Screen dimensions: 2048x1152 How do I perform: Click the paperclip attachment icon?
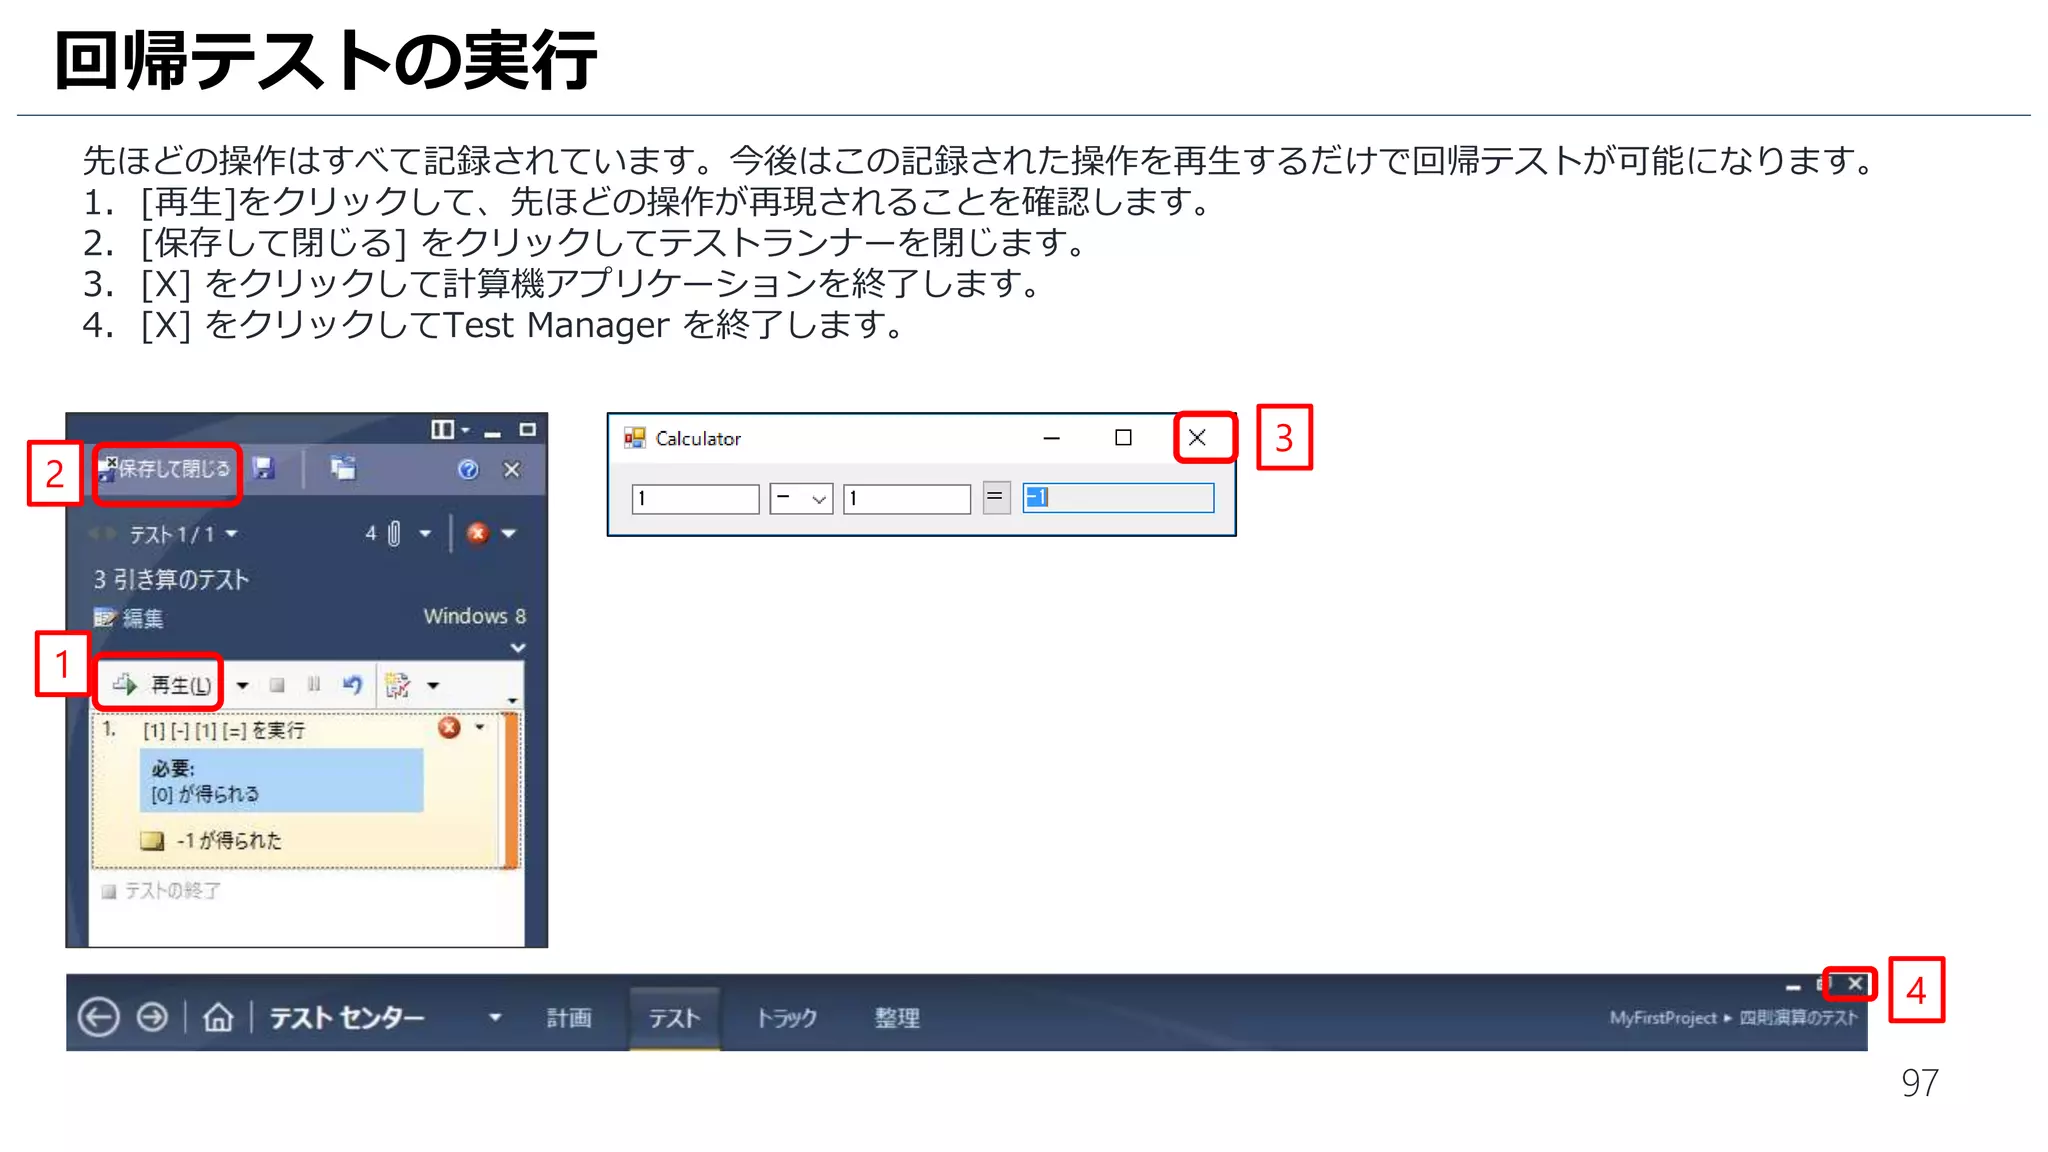pos(394,533)
